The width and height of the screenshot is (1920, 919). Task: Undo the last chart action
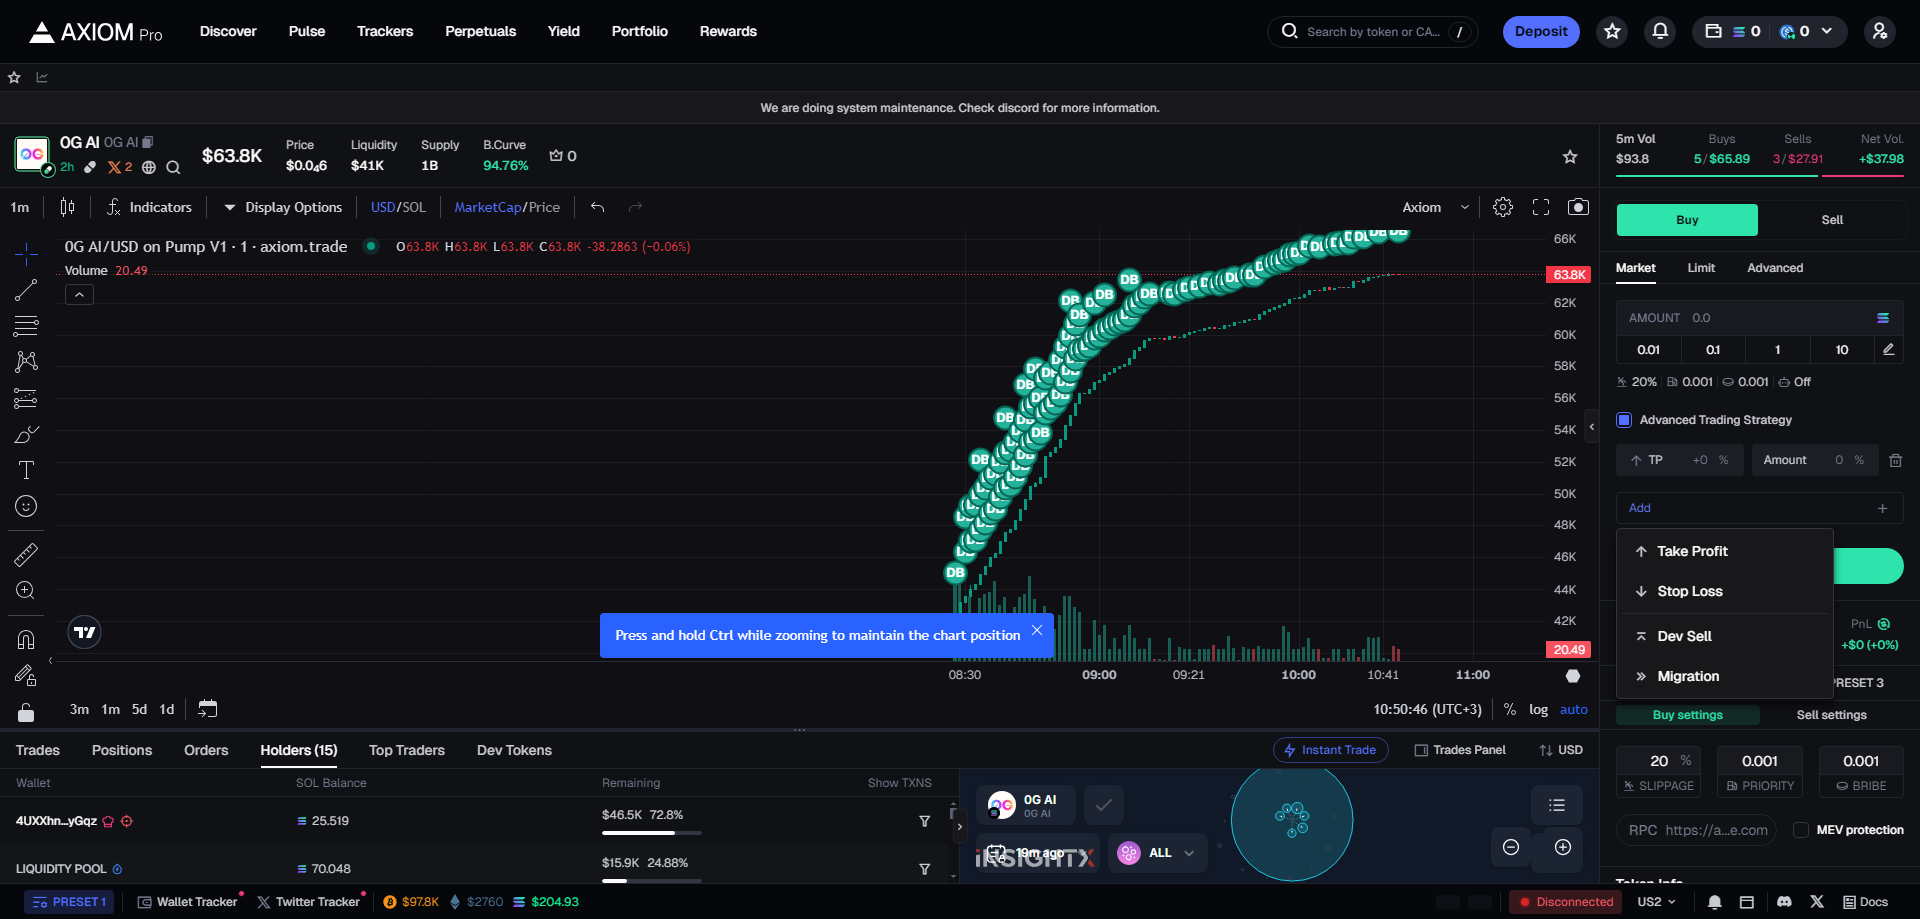pos(598,207)
